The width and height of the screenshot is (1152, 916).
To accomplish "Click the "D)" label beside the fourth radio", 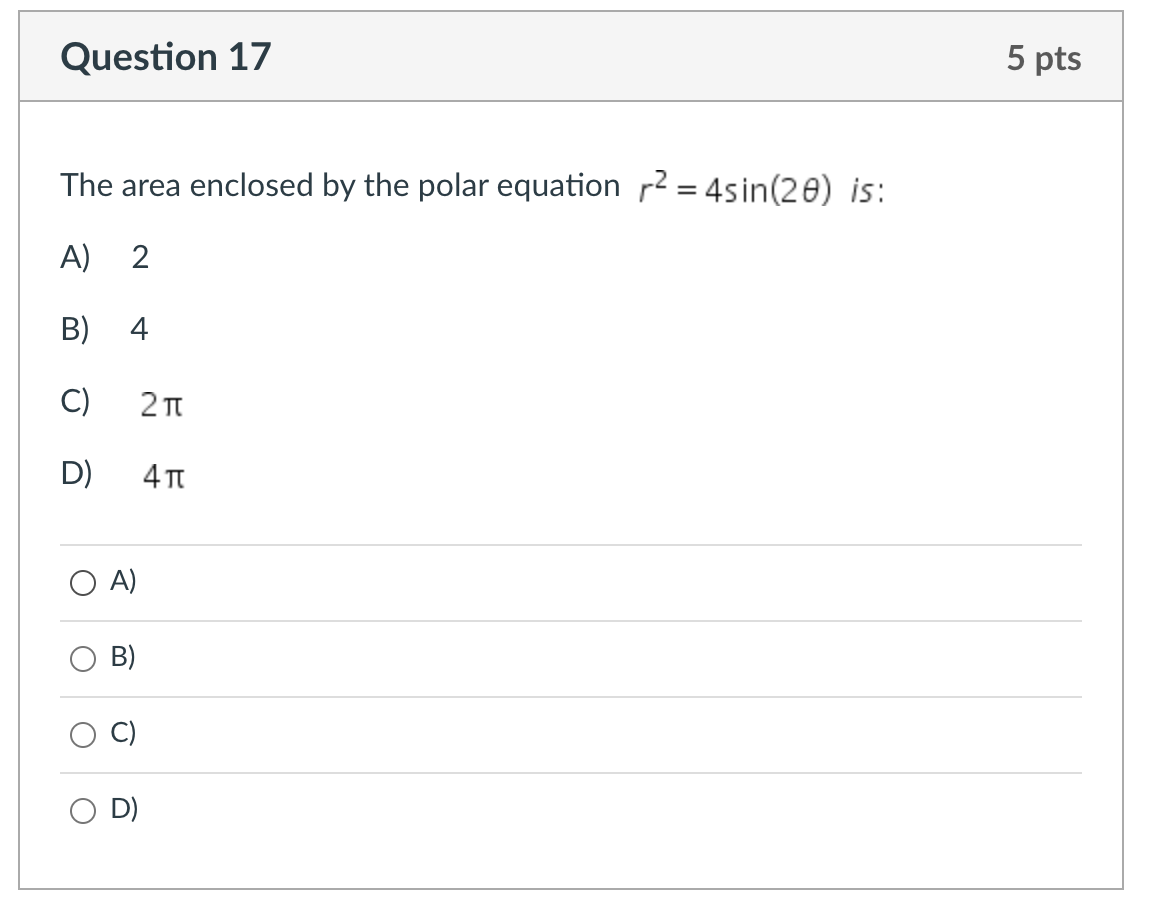I will coord(124,809).
